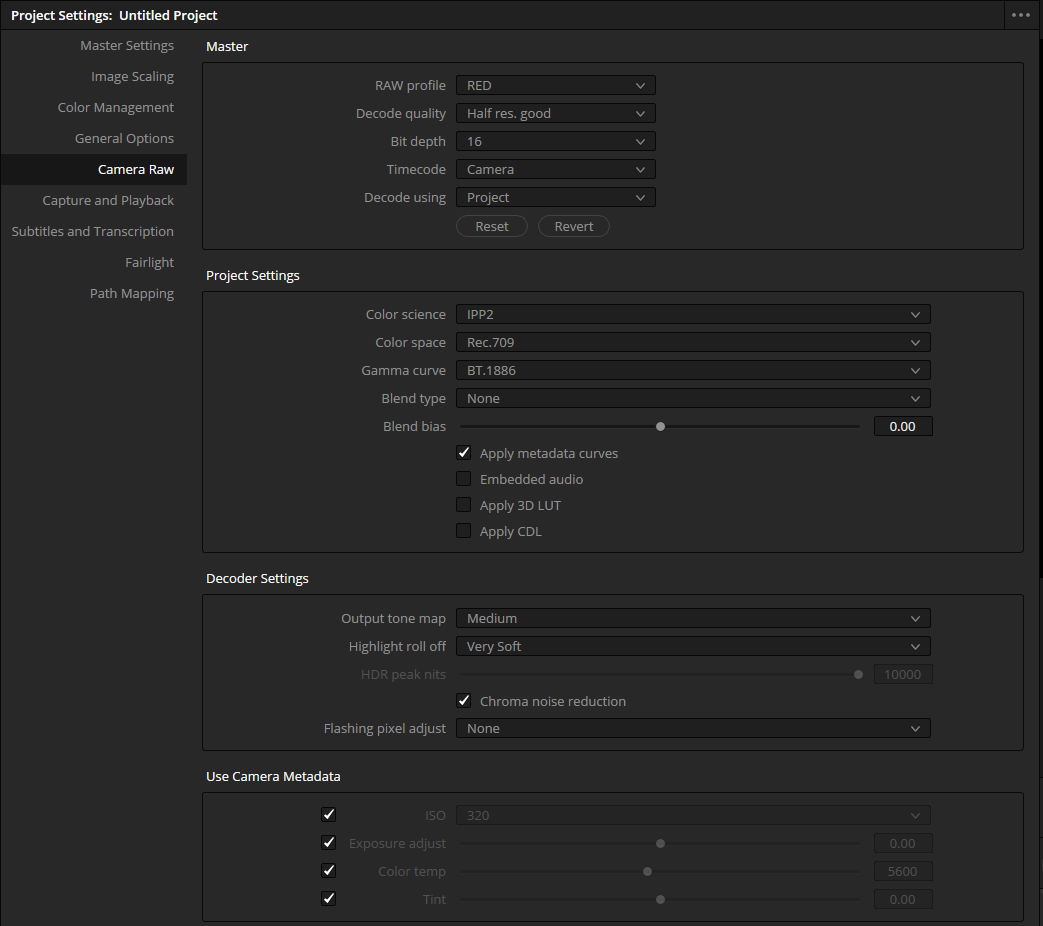Enable the Embedded audio checkbox

click(463, 478)
